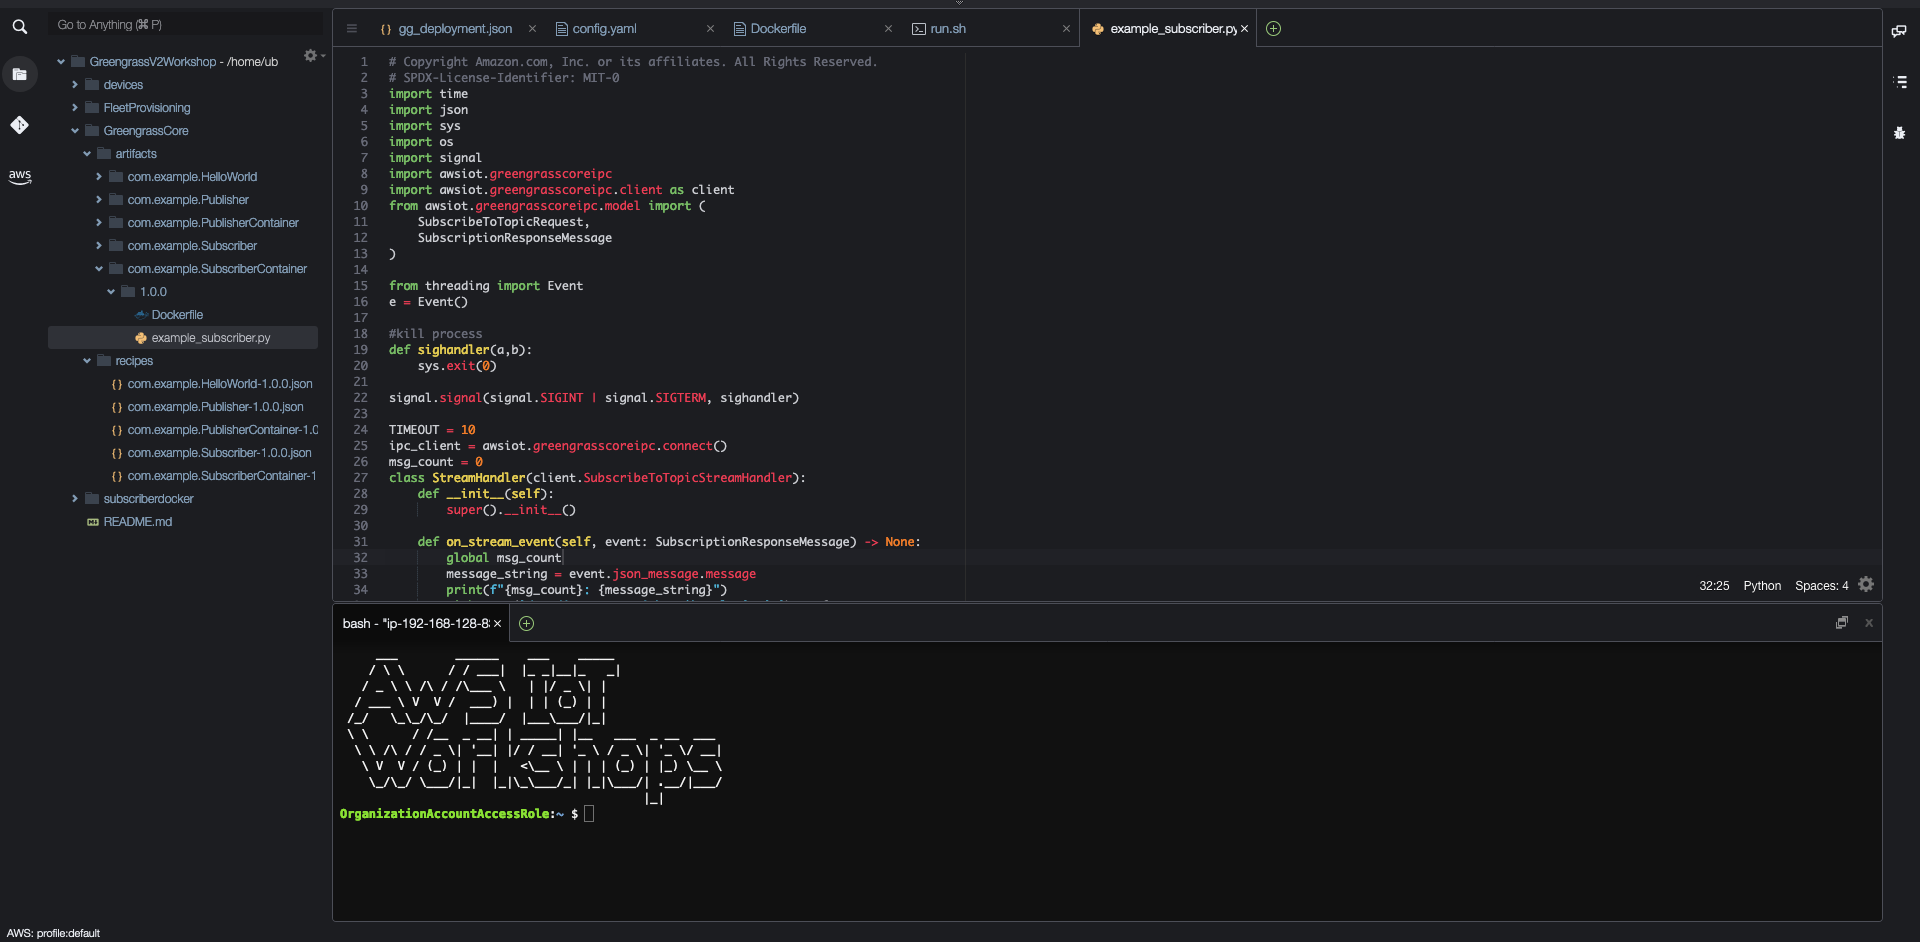Open the search icon in left sidebar
The image size is (1920, 942).
19,27
